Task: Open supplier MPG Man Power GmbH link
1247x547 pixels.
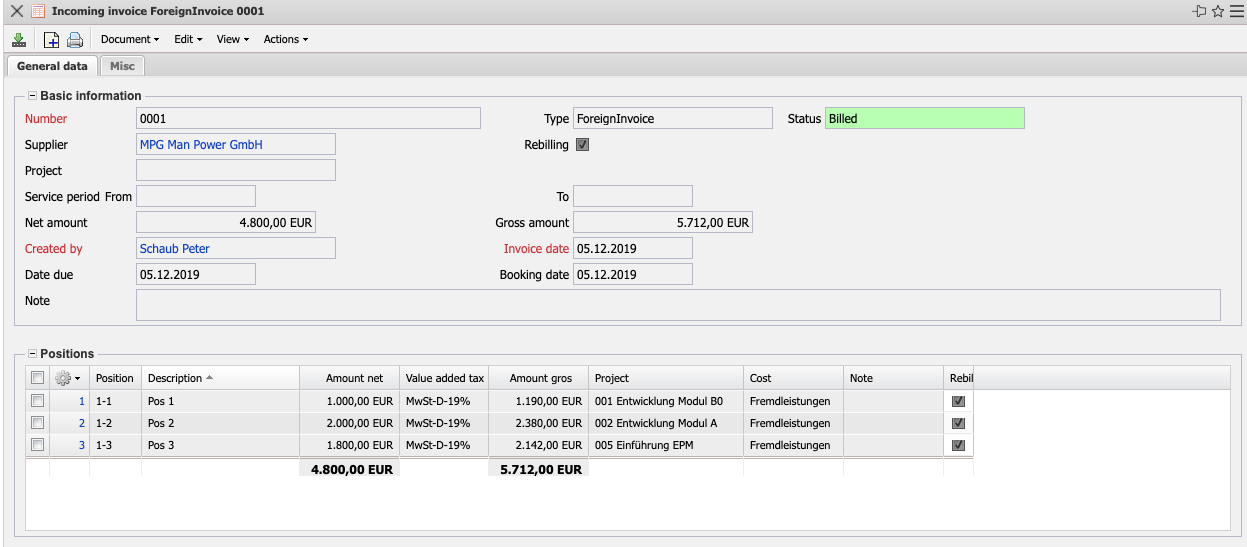Action: point(201,145)
